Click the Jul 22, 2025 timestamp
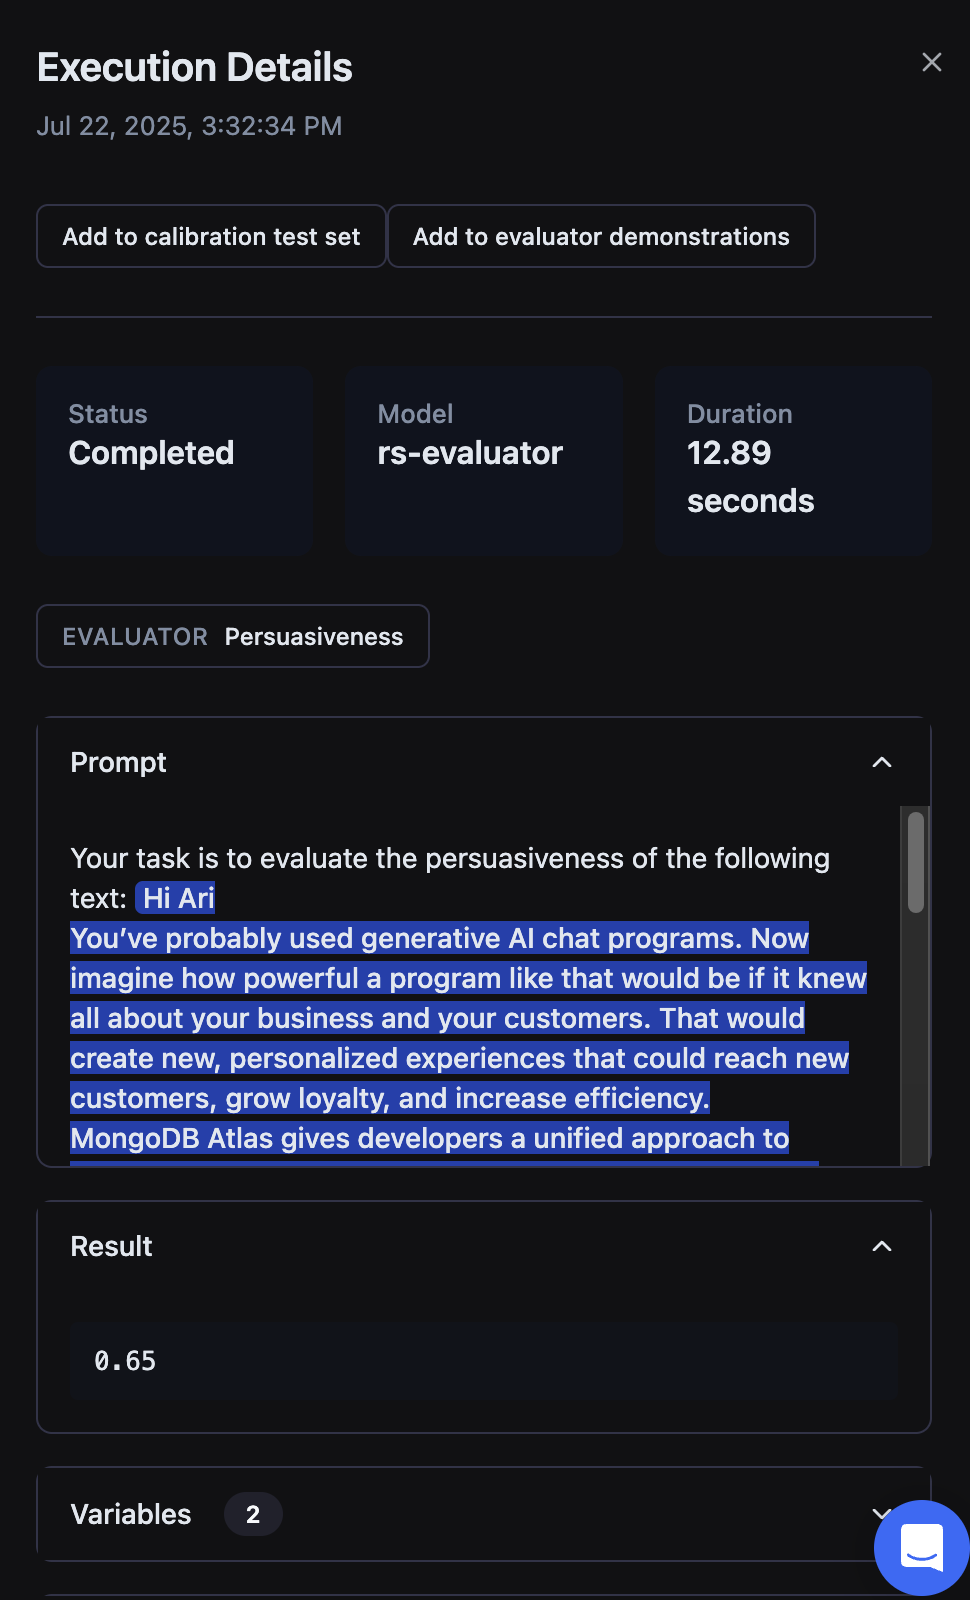970x1600 pixels. point(189,126)
